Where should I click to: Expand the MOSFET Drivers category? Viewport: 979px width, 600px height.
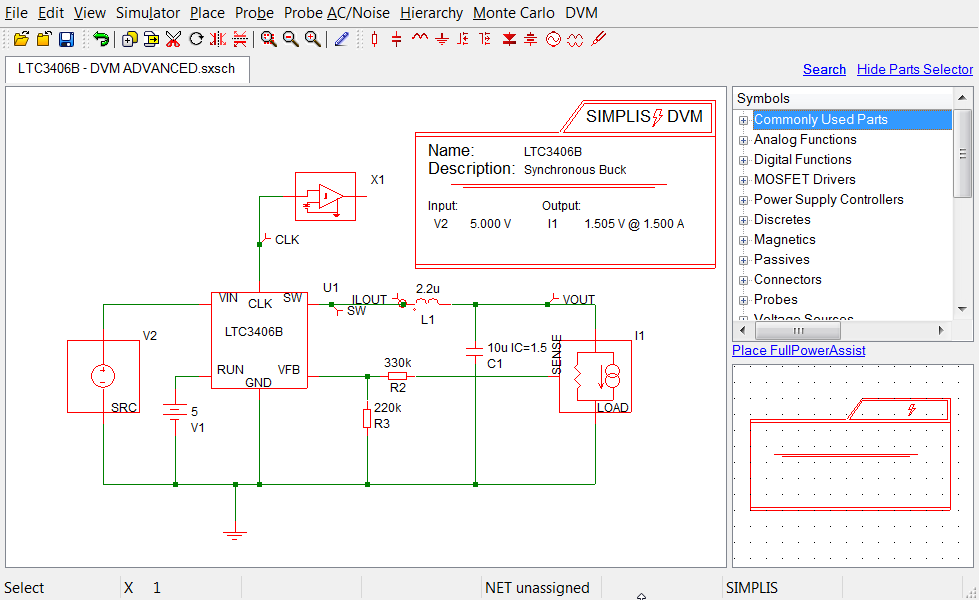coord(743,180)
